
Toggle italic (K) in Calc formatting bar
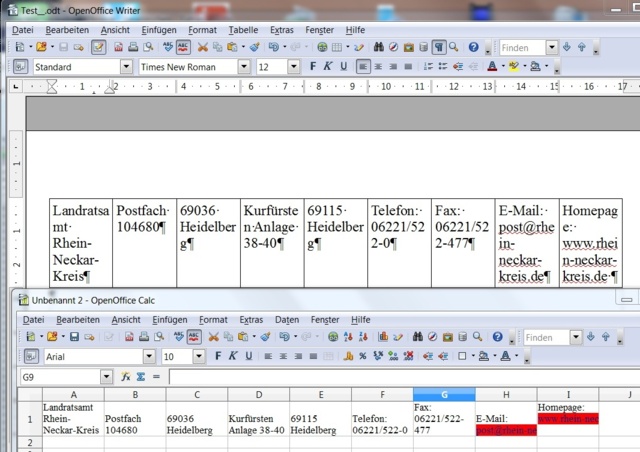[x=233, y=356]
